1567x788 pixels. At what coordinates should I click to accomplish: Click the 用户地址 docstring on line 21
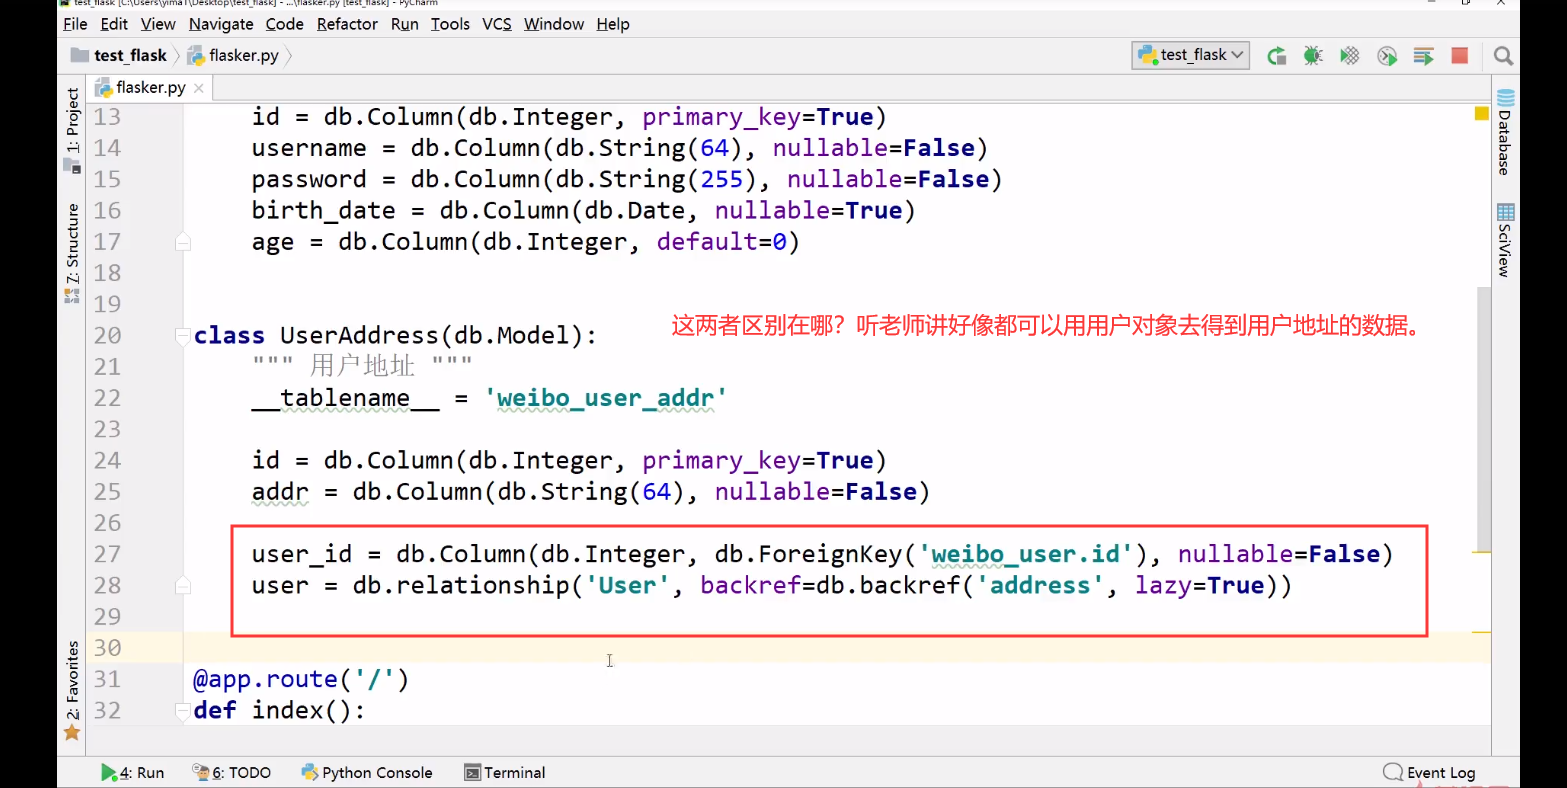pyautogui.click(x=362, y=366)
